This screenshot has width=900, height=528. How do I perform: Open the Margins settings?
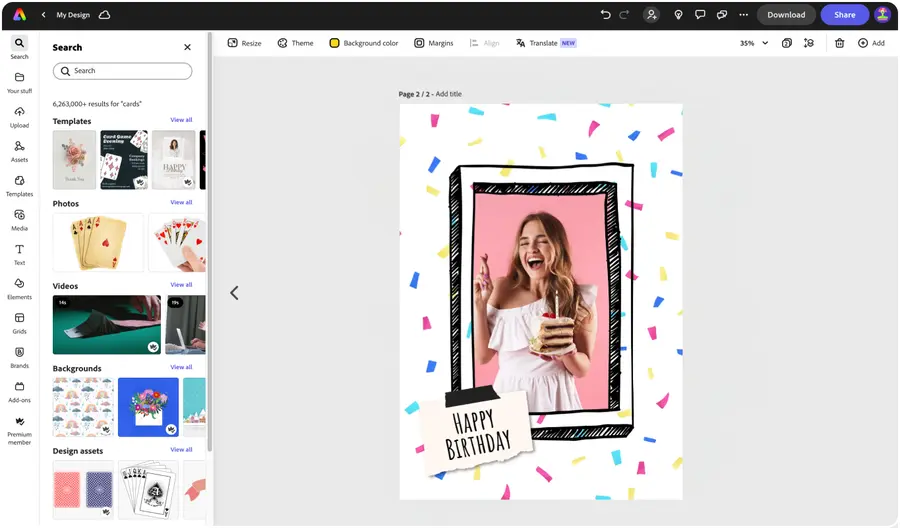[x=434, y=43]
